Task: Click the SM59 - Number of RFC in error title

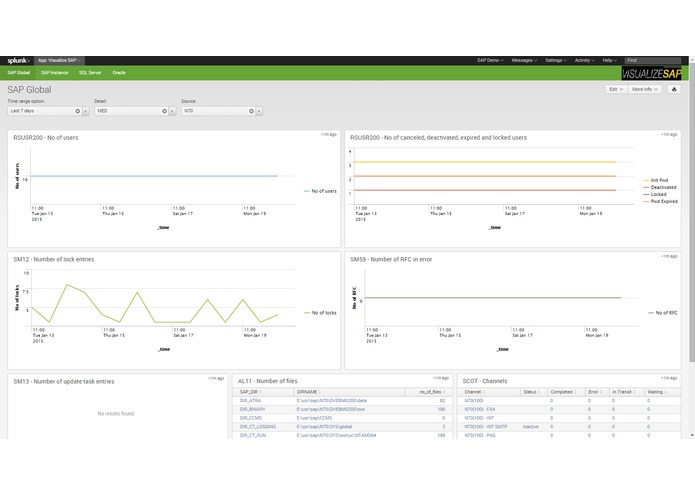Action: click(x=391, y=259)
